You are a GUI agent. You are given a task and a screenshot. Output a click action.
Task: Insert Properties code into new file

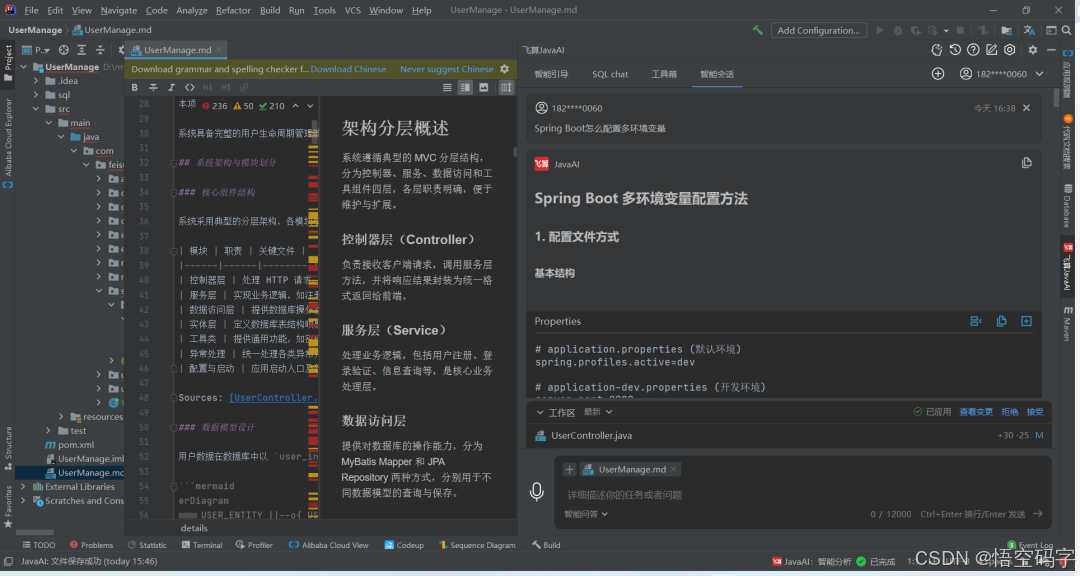click(1026, 321)
